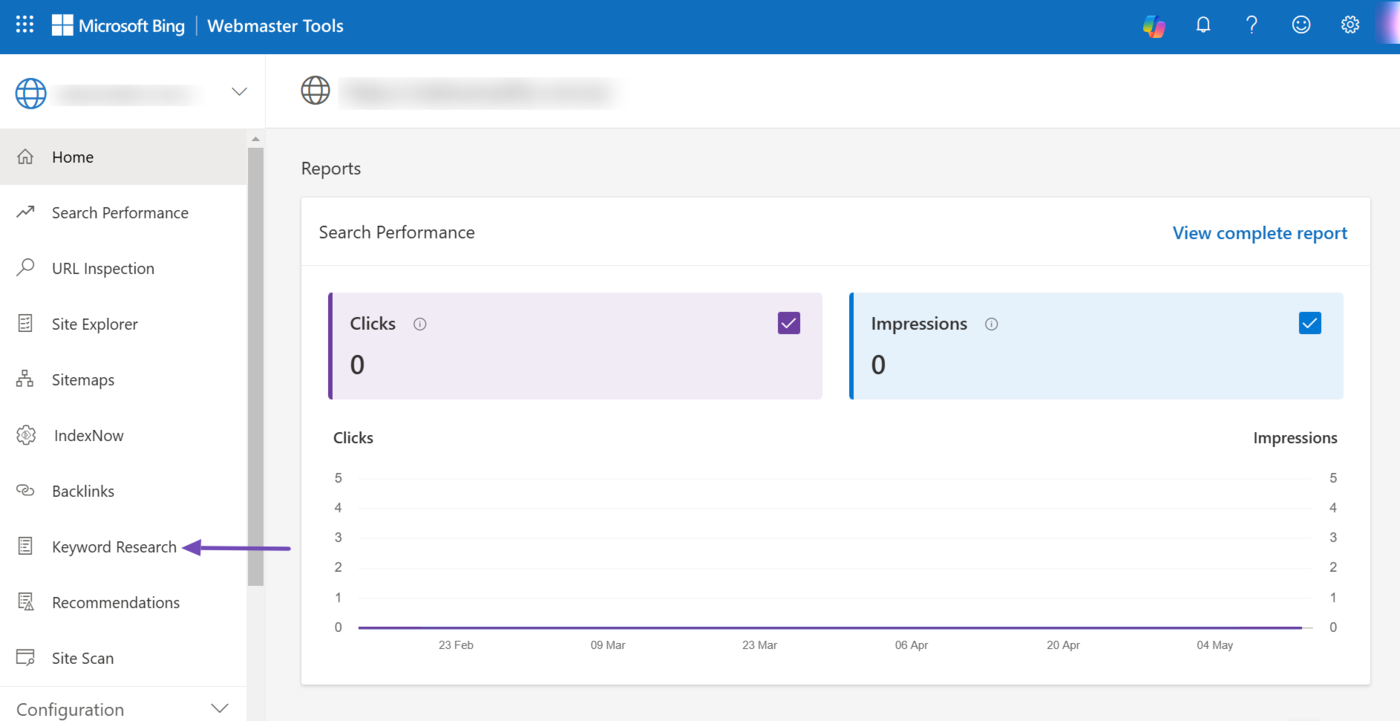Uncheck the Impressions checkbox
Screen dimensions: 1400x721
click(1309, 323)
